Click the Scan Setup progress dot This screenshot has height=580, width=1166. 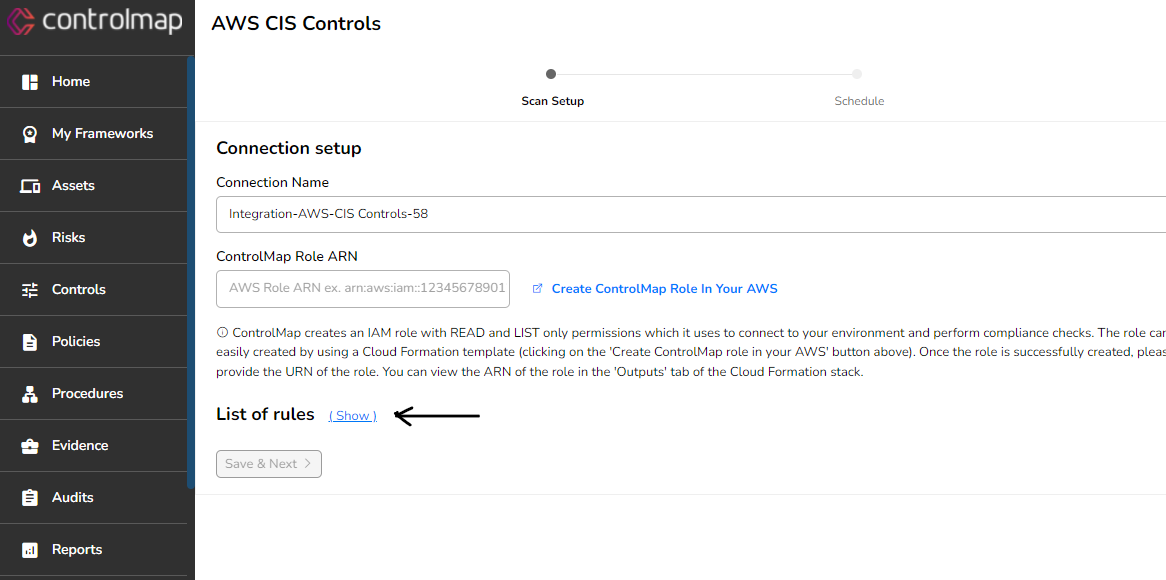tap(550, 73)
